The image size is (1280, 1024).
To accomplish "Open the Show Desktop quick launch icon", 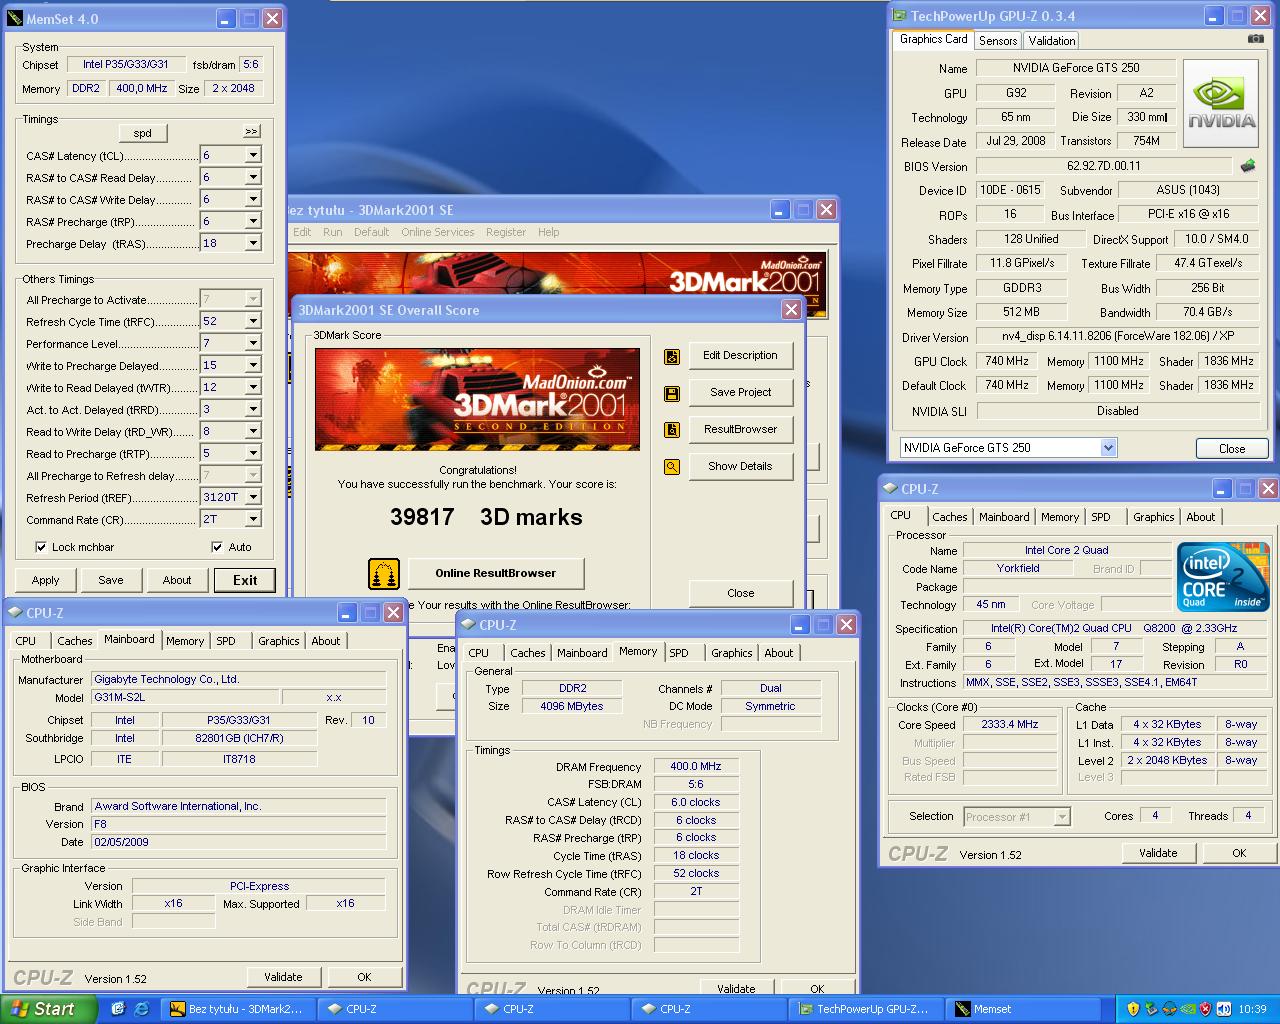I will click(x=118, y=1009).
